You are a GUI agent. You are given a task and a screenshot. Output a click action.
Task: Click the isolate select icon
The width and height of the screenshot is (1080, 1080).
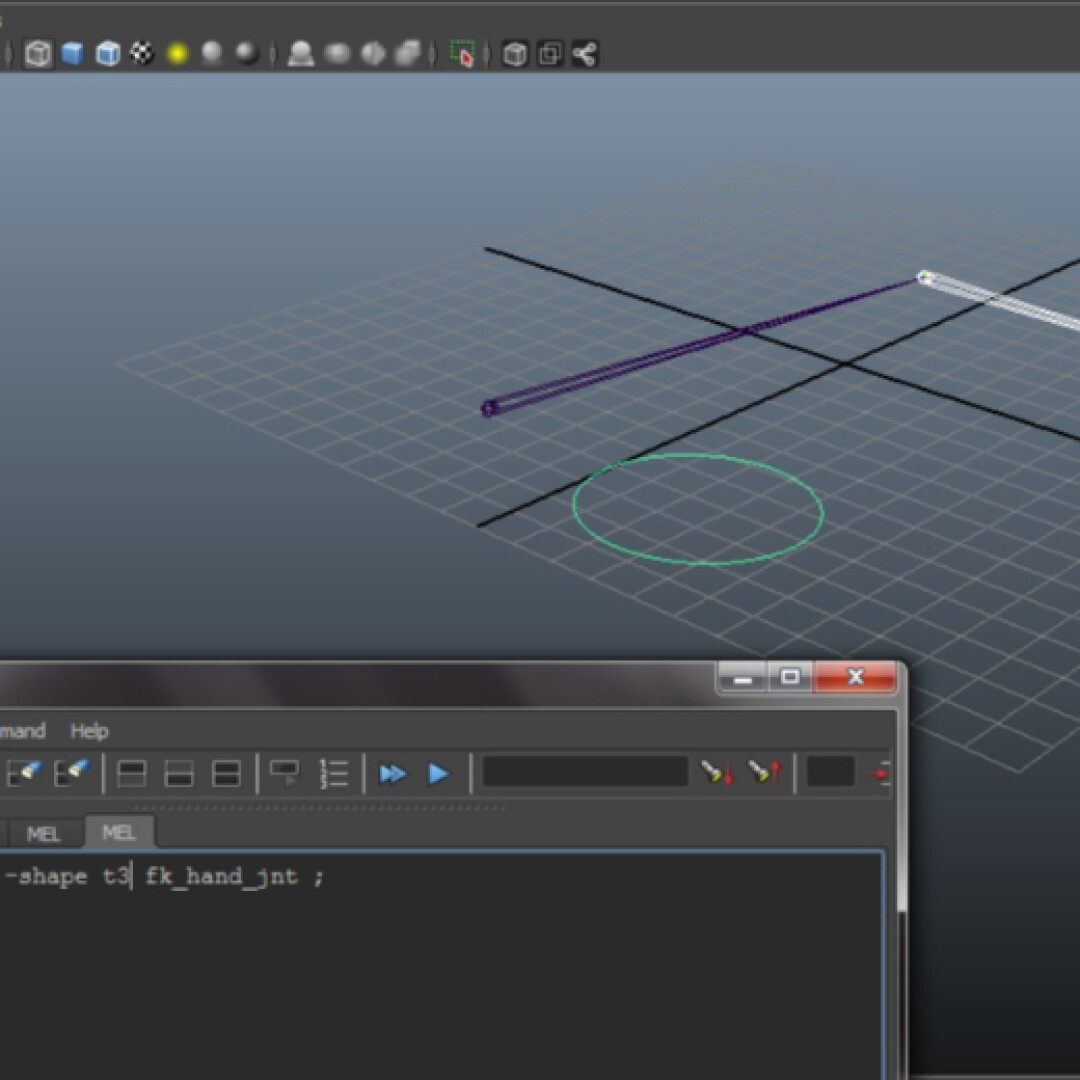(x=461, y=53)
